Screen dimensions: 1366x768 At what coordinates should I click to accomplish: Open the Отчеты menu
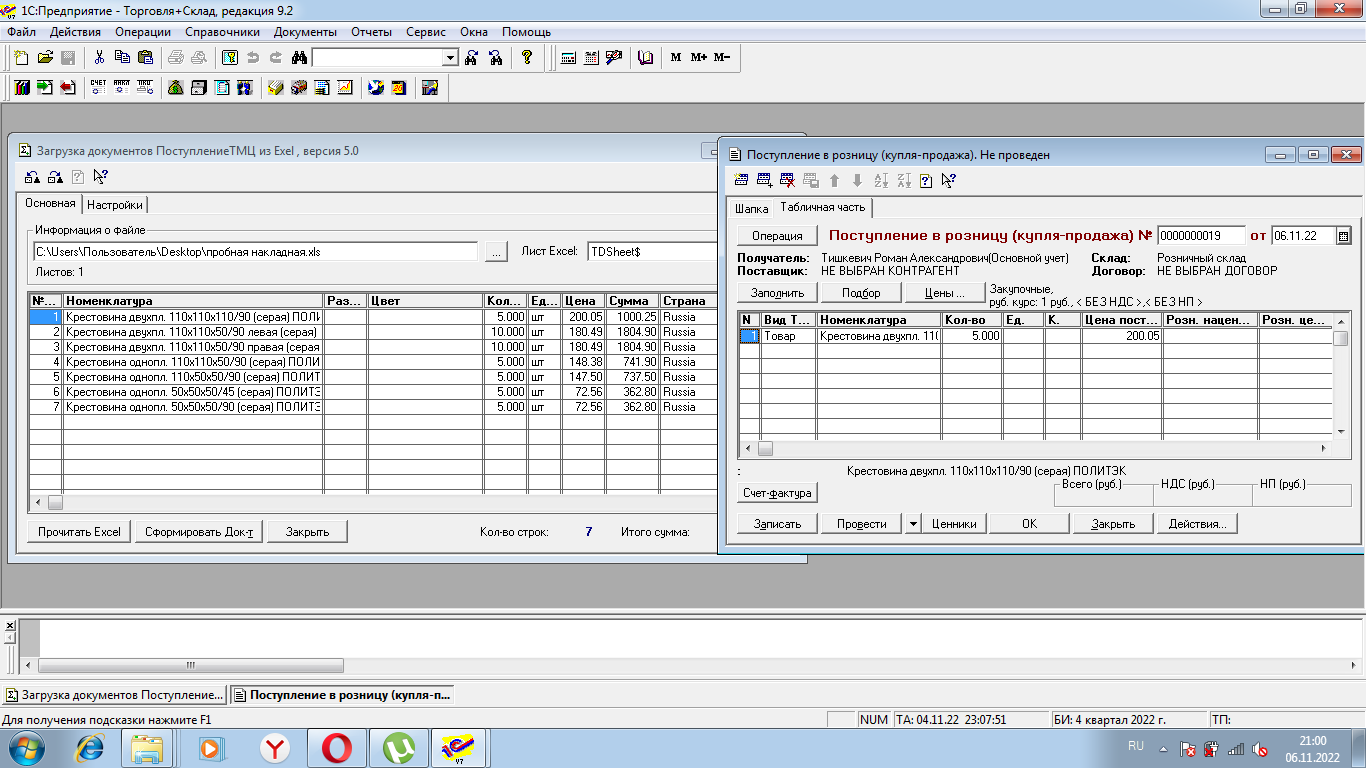(371, 32)
